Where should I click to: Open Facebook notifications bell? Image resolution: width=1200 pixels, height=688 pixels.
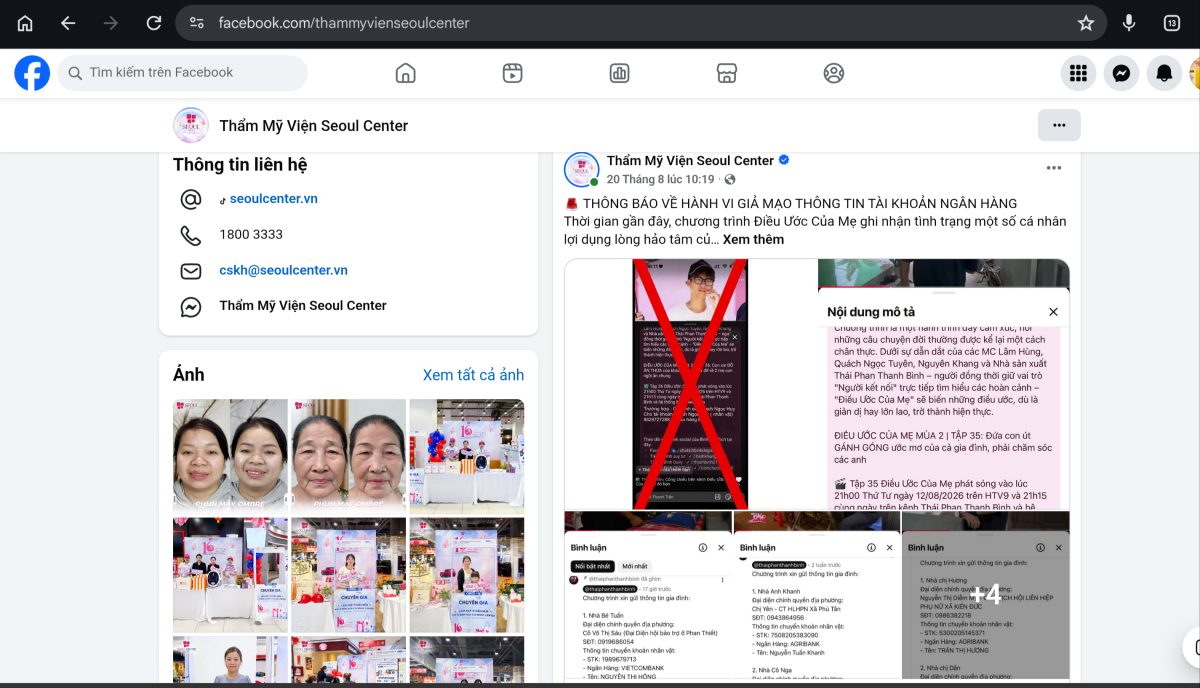point(1164,73)
